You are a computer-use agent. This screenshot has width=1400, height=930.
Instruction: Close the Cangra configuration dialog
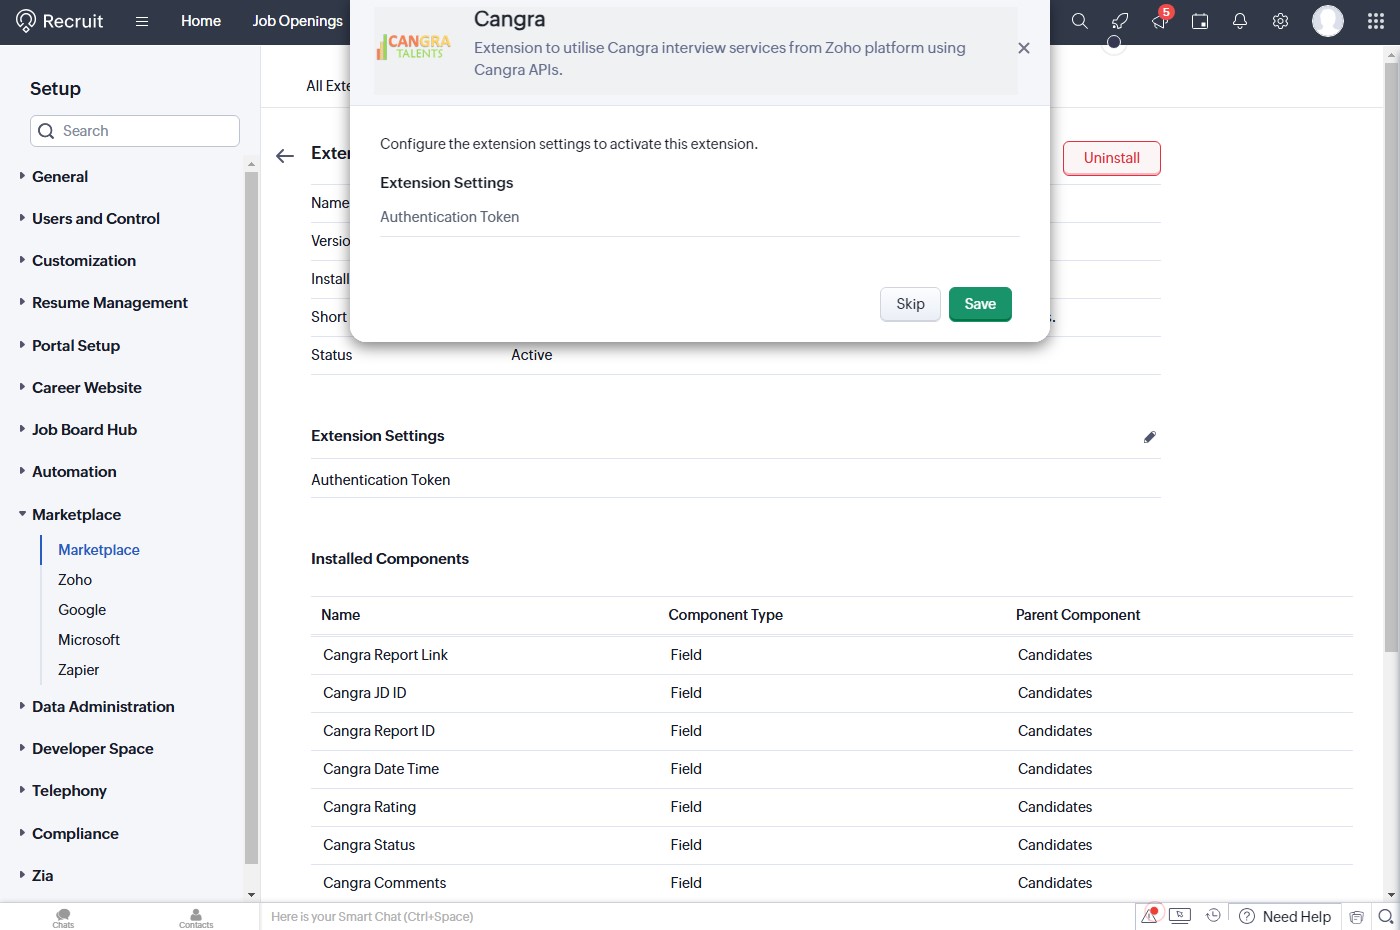[1024, 48]
